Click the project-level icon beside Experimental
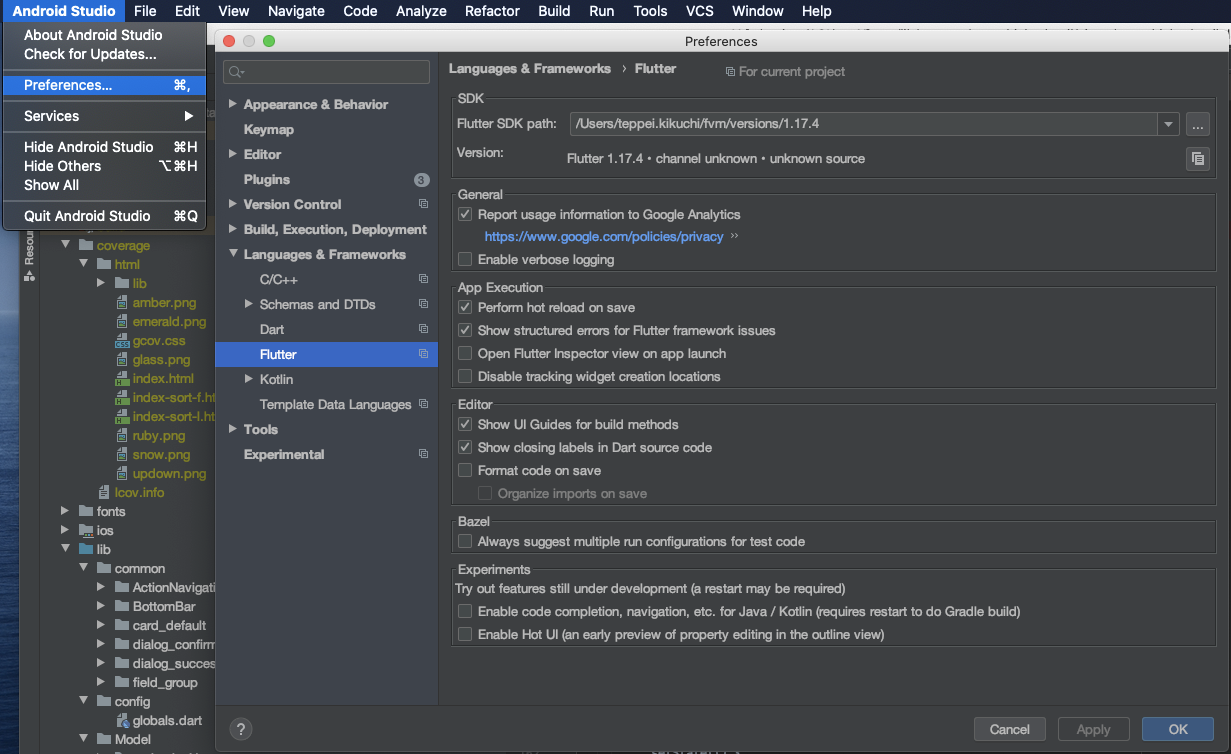 (x=423, y=454)
